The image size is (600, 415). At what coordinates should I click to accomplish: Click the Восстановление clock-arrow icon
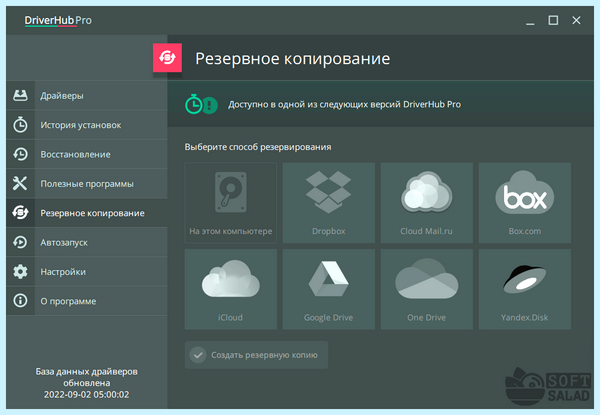coord(20,154)
